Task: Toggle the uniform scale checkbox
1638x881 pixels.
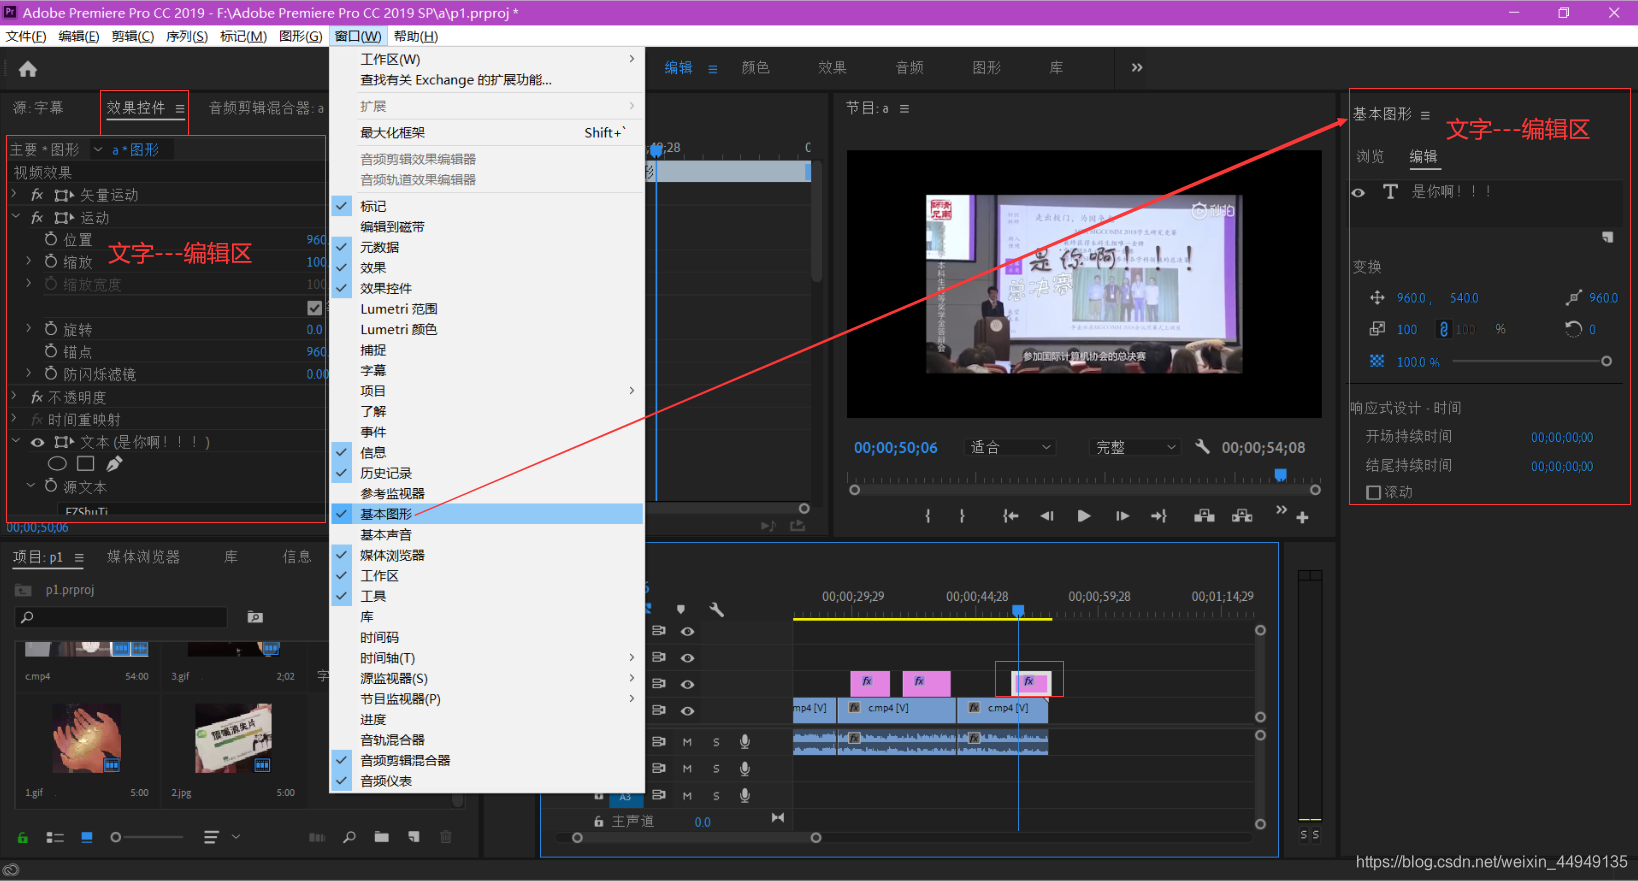Action: click(x=315, y=307)
